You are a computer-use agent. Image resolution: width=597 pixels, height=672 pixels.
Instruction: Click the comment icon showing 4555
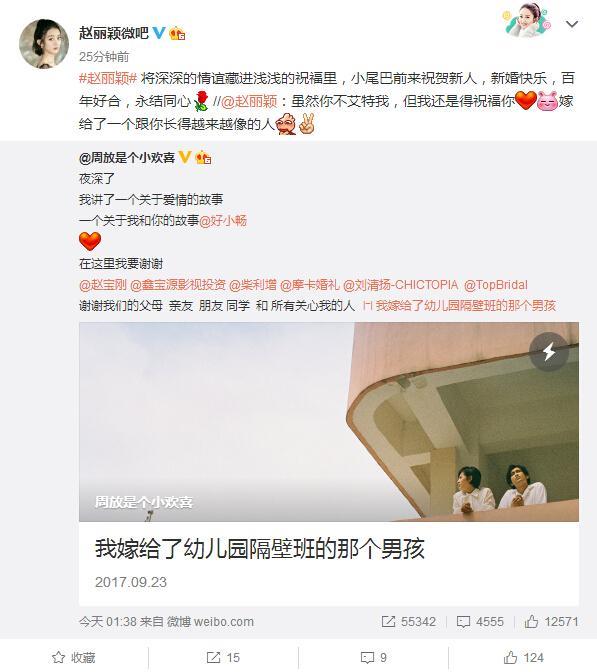coord(480,621)
